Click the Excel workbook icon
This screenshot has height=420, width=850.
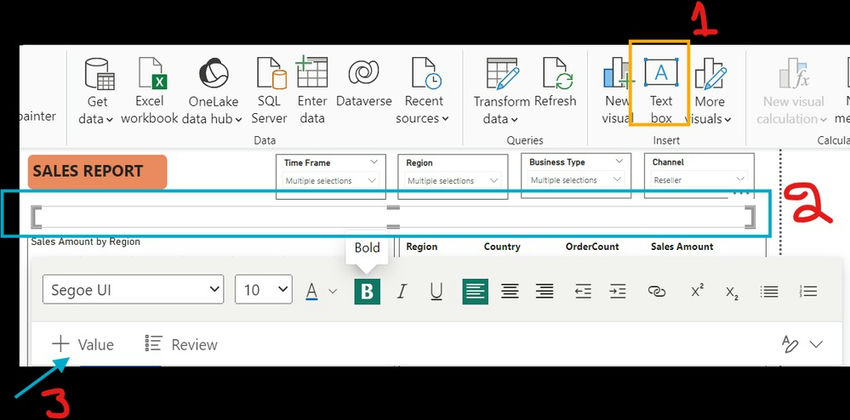(x=152, y=74)
